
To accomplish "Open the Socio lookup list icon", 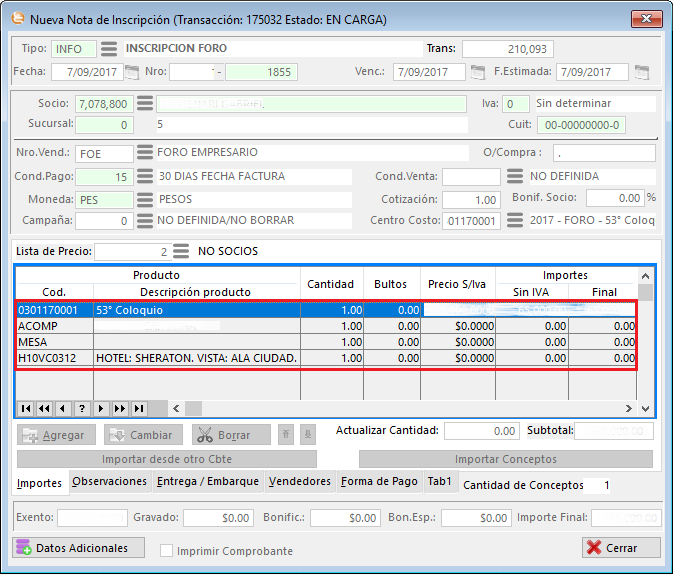I will [x=145, y=104].
